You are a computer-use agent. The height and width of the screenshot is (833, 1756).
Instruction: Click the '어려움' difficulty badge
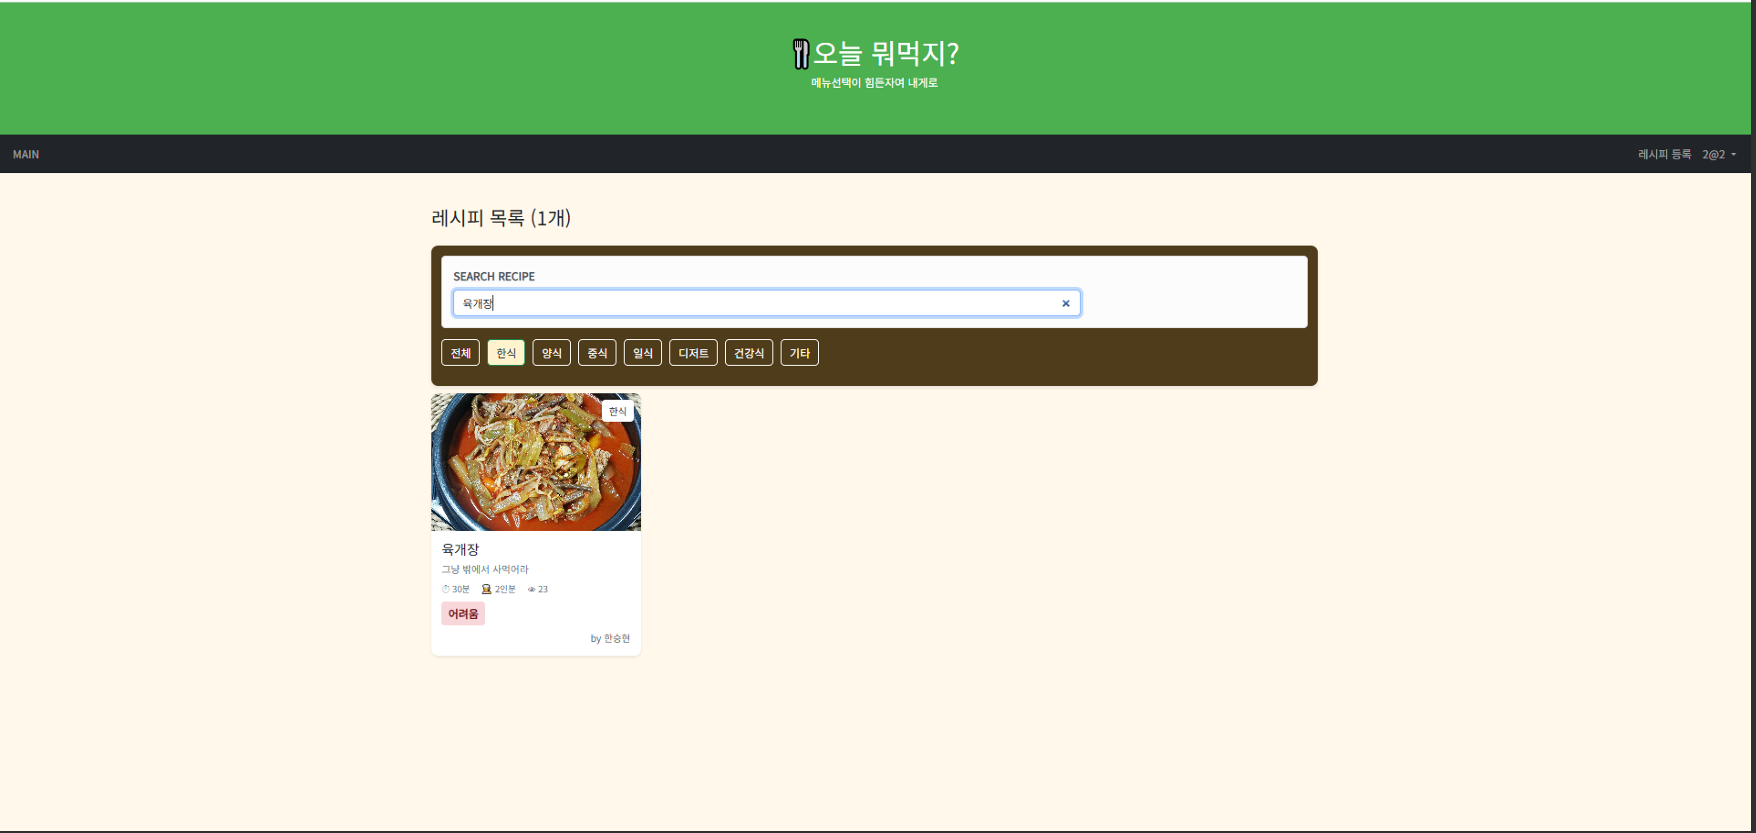(463, 614)
